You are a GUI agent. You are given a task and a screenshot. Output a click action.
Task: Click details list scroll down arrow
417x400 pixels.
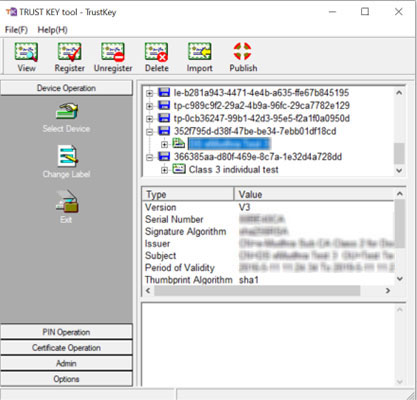pyautogui.click(x=400, y=279)
